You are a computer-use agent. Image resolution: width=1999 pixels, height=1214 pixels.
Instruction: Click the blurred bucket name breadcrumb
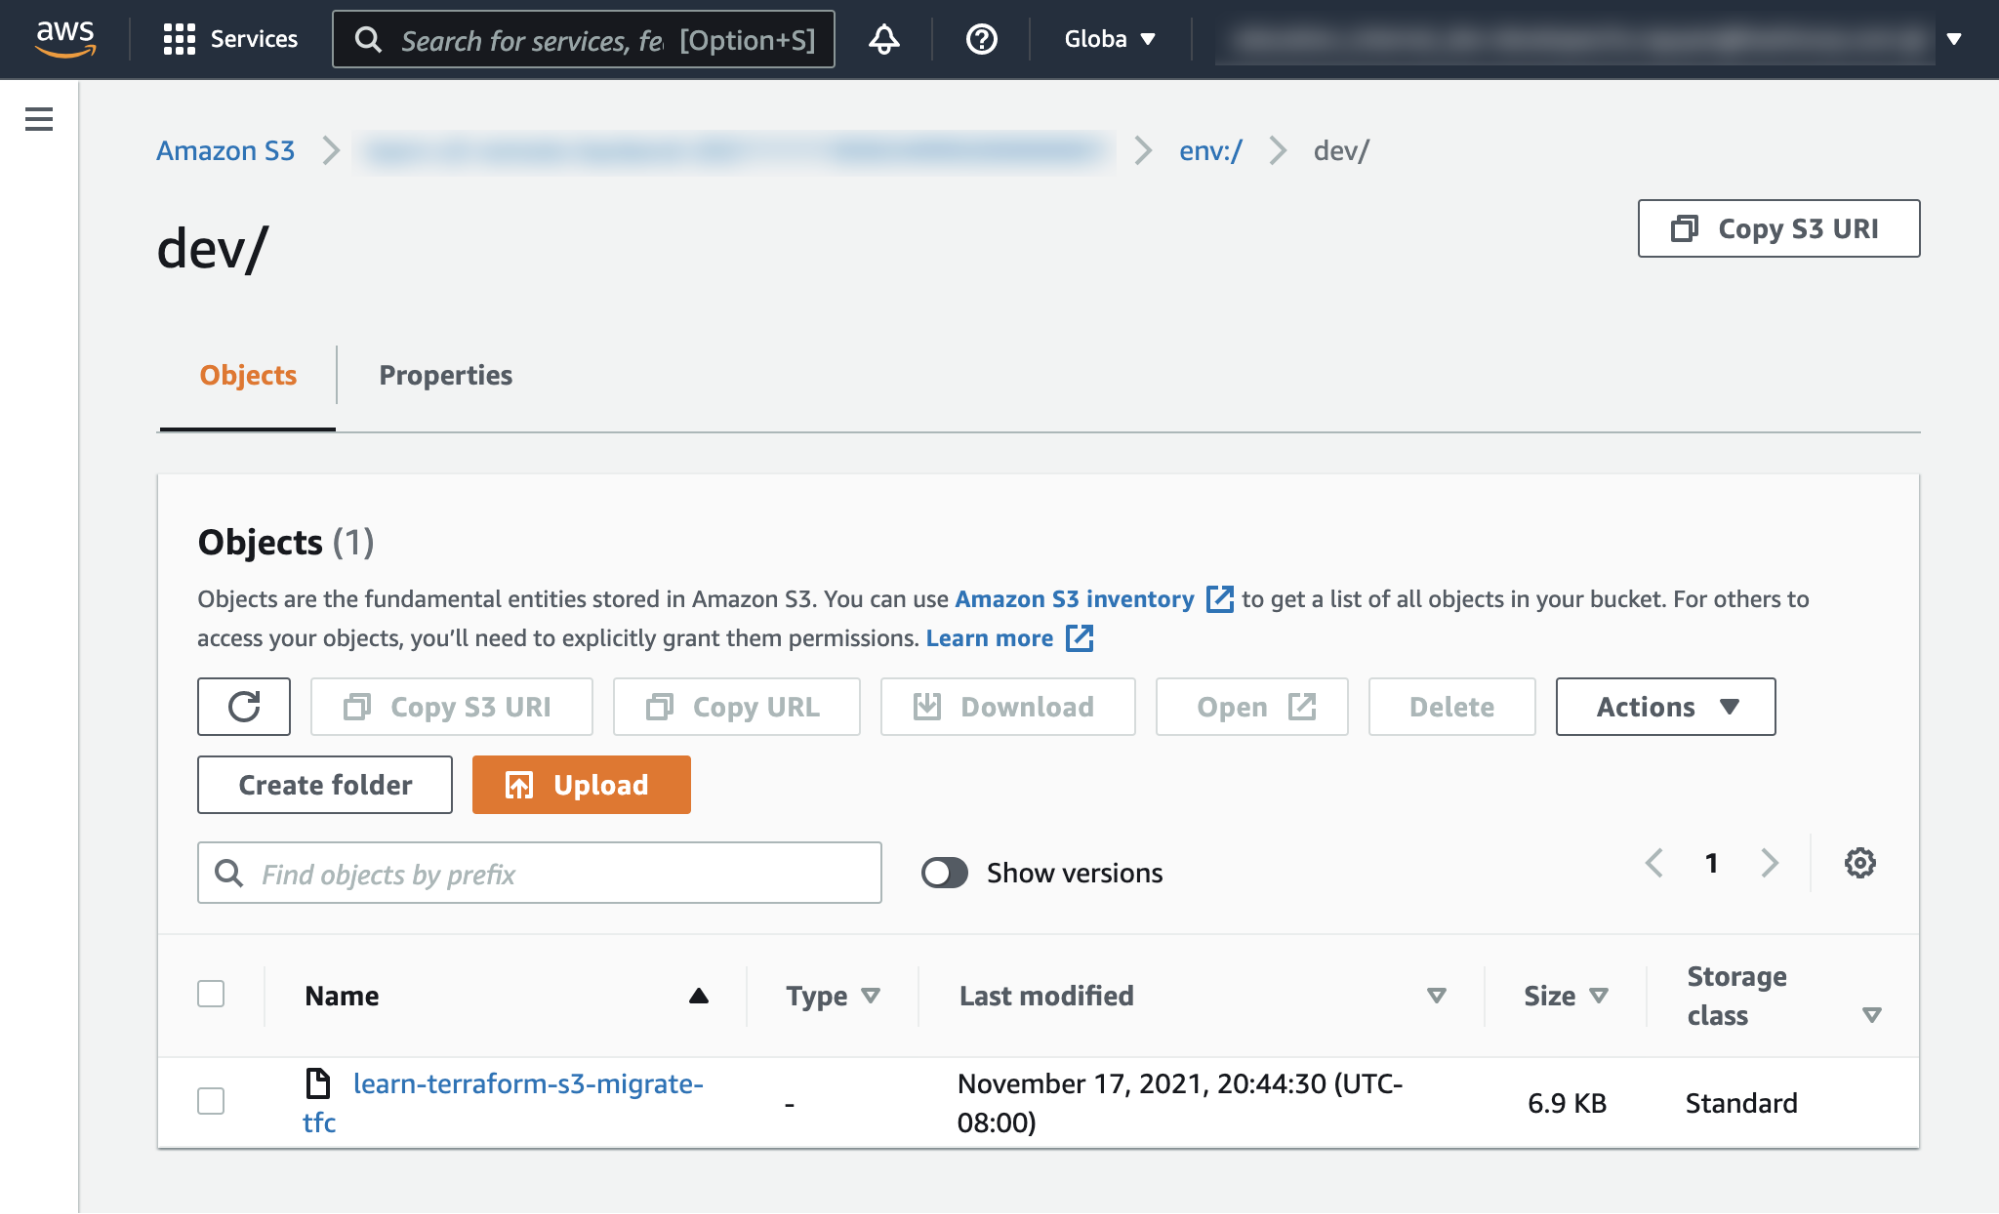(734, 151)
